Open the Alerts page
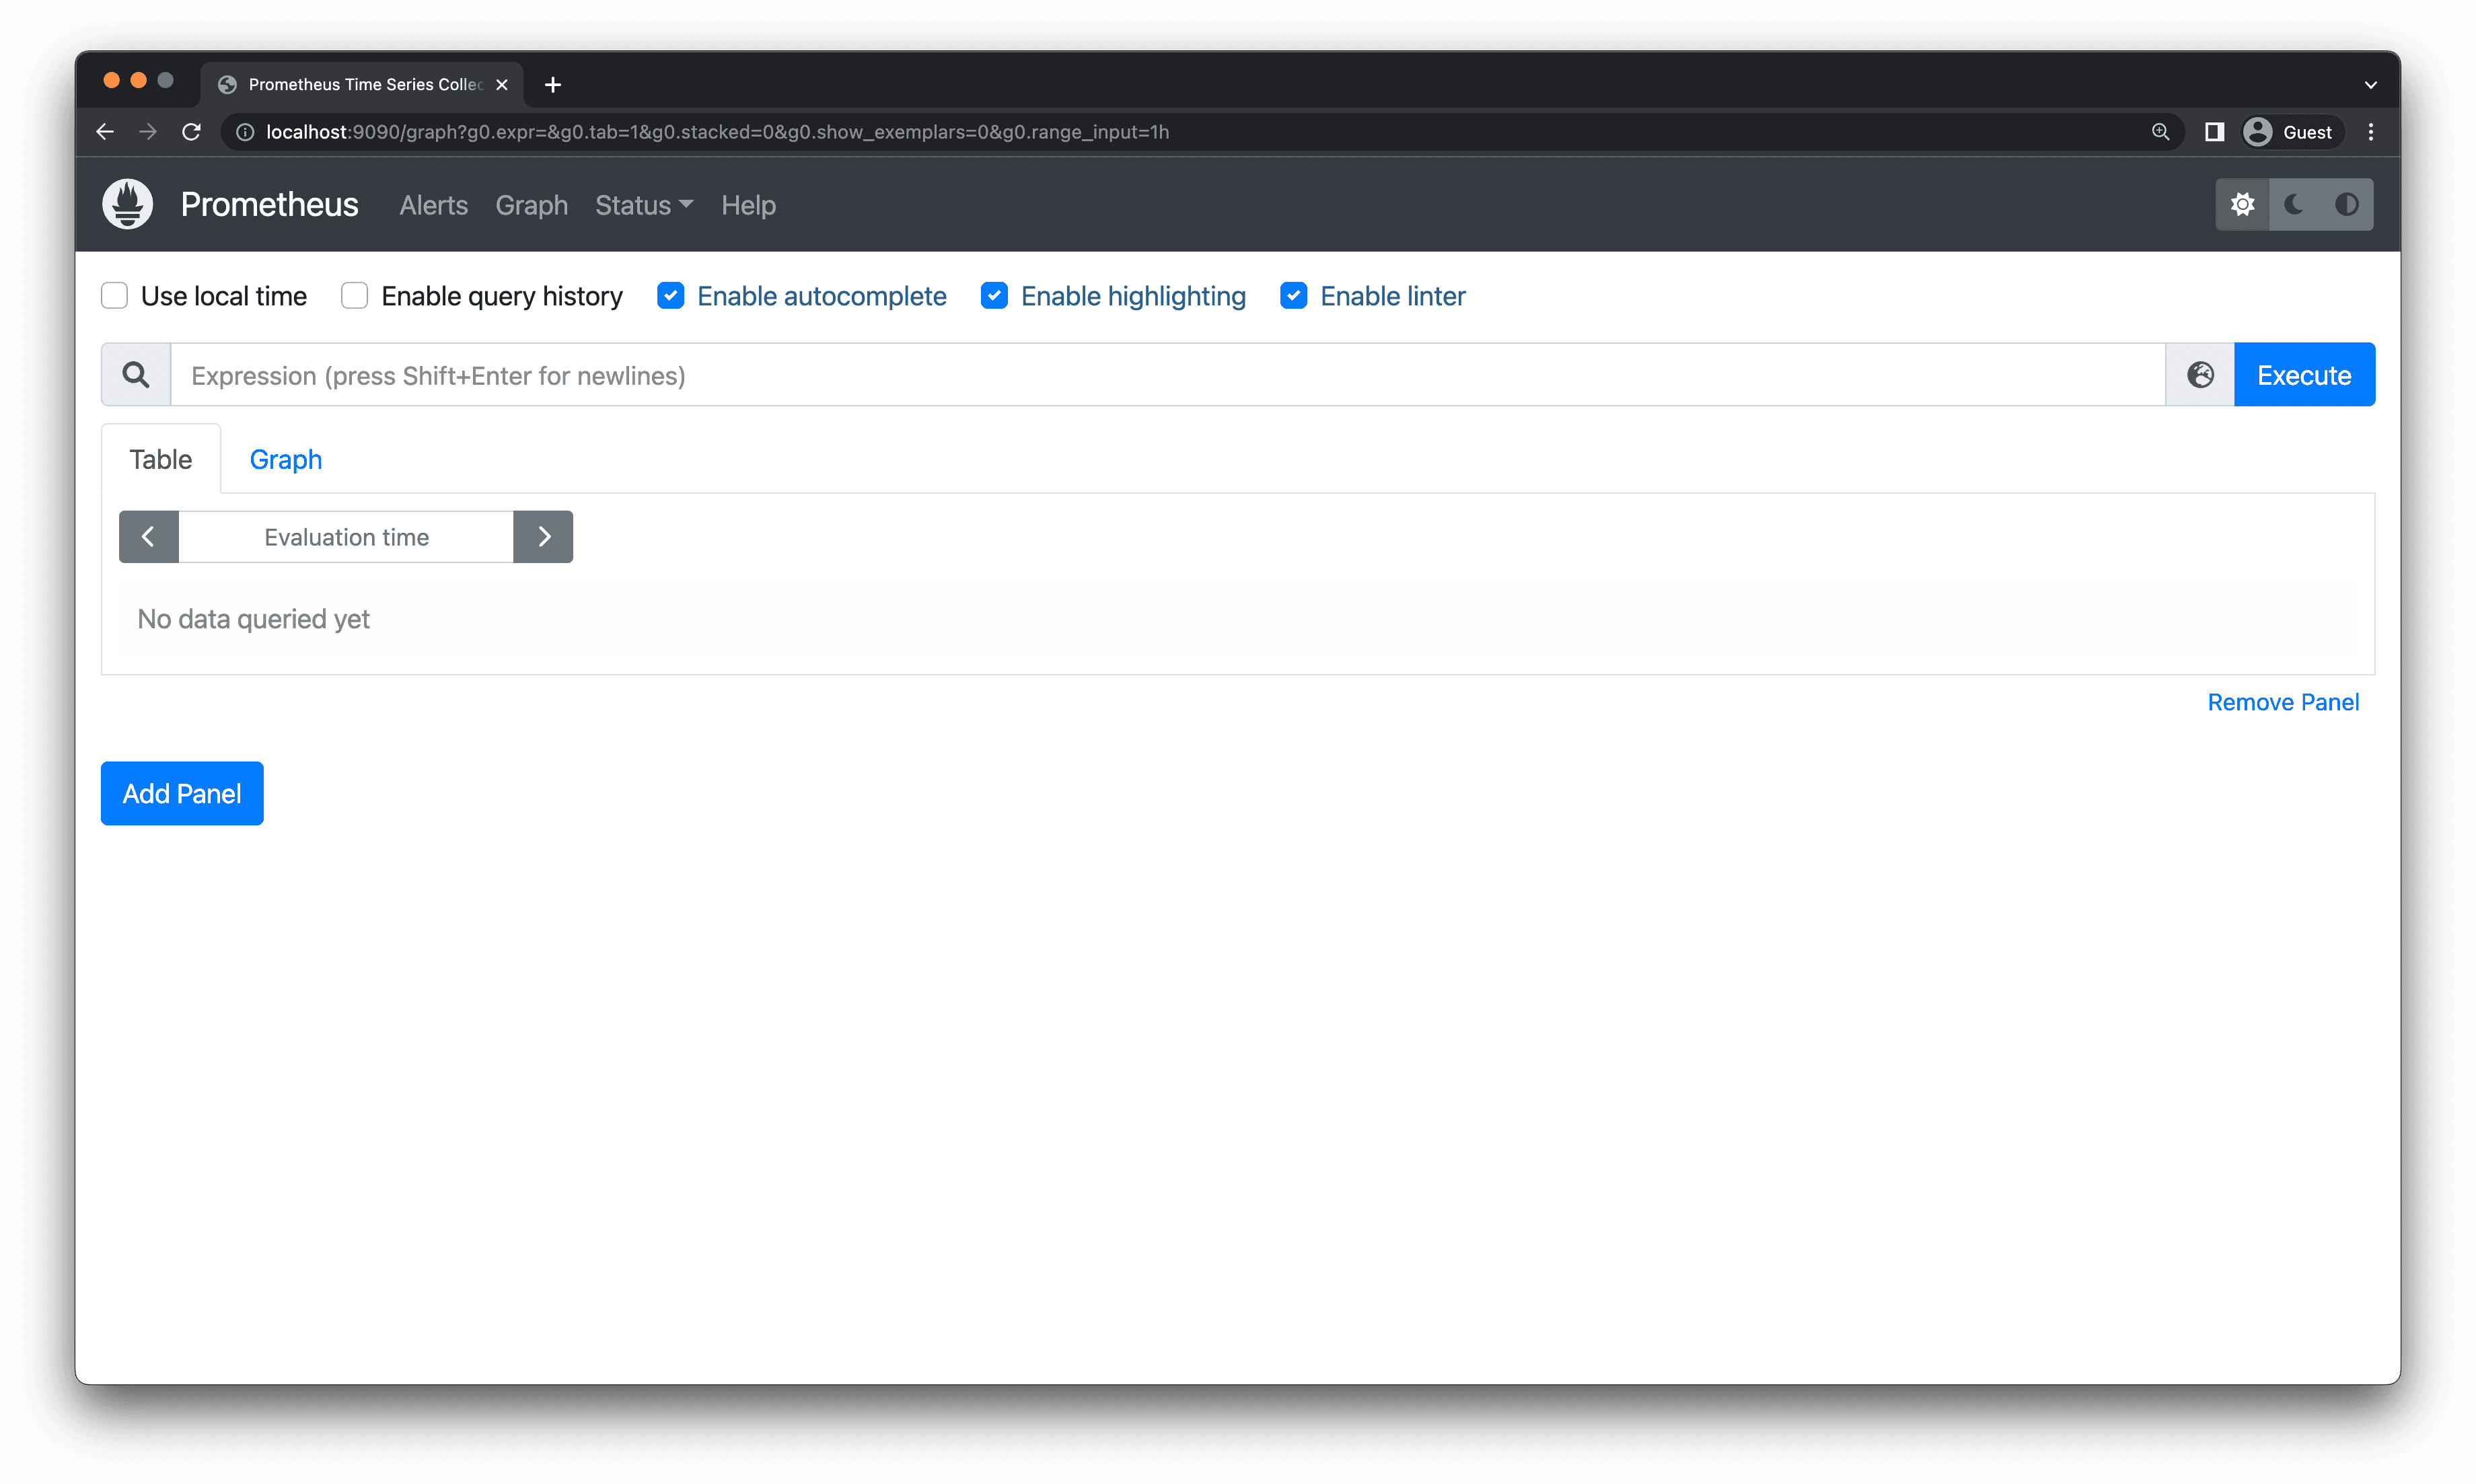The height and width of the screenshot is (1484, 2476). pyautogui.click(x=432, y=205)
